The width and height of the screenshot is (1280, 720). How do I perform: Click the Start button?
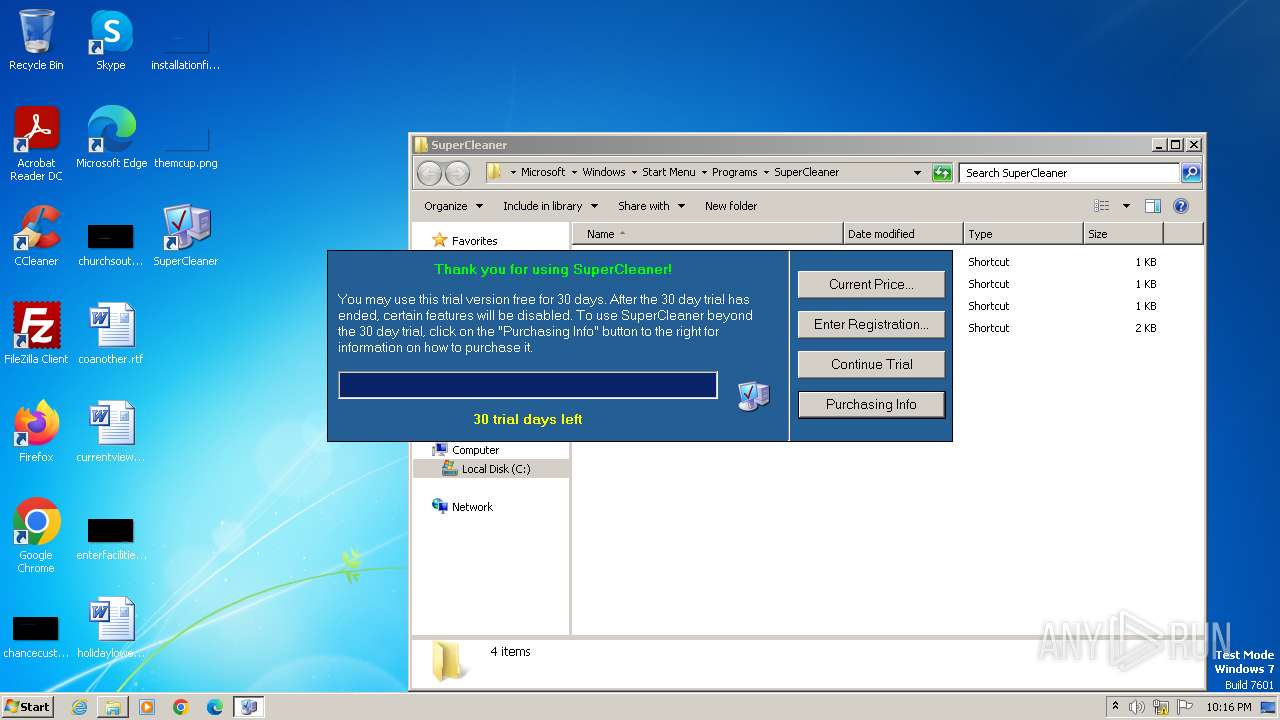27,707
